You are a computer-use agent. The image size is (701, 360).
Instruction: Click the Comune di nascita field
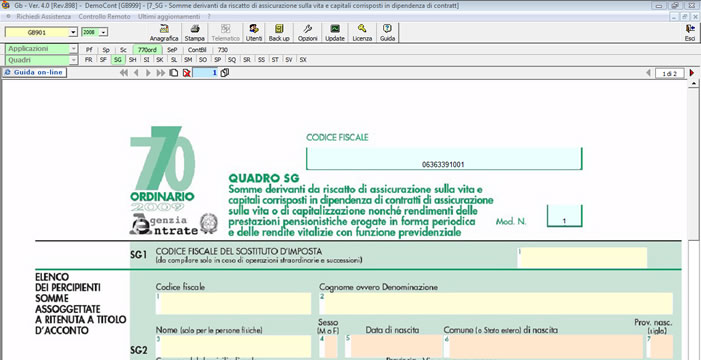pyautogui.click(x=543, y=347)
